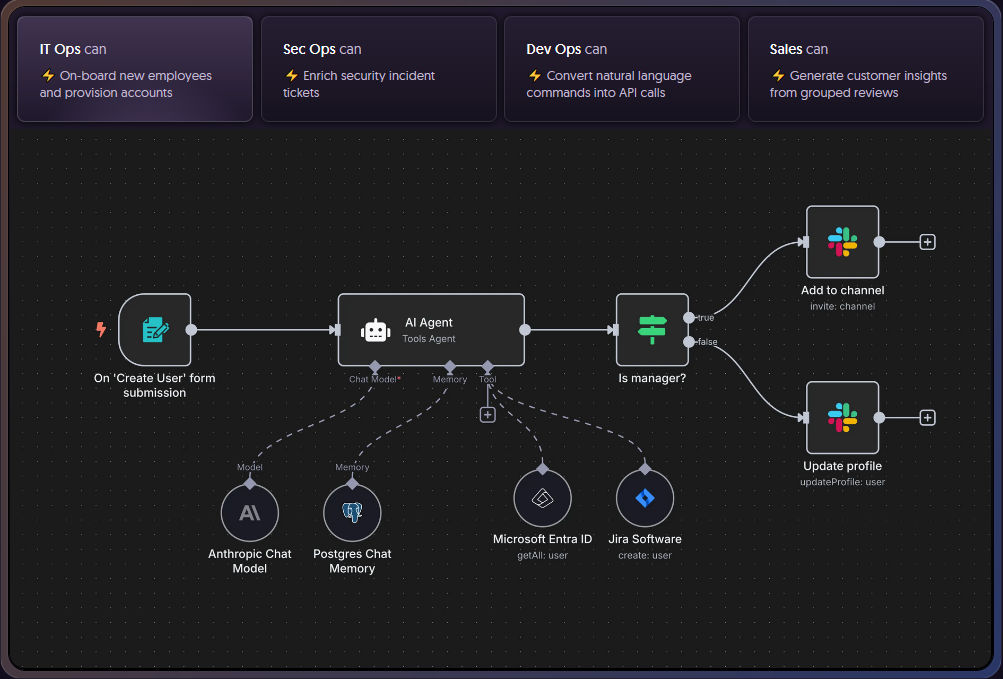The width and height of the screenshot is (1003, 679).
Task: Select the AI Agent robot node
Action: (431, 330)
